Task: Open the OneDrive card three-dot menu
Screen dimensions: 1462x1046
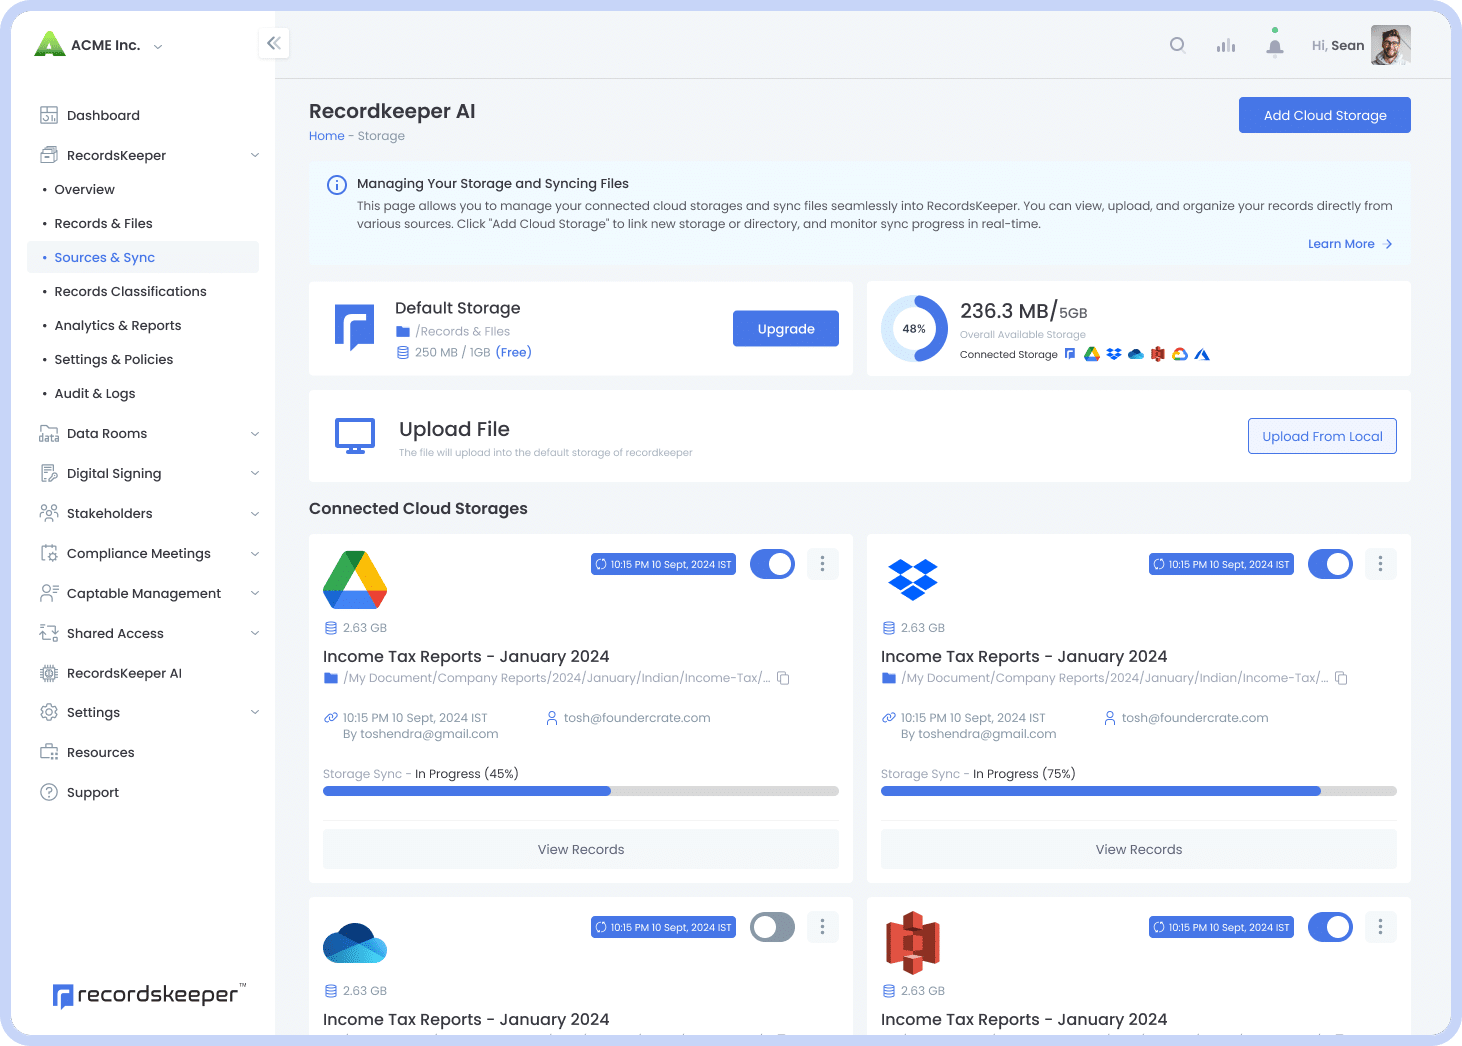Action: [822, 927]
